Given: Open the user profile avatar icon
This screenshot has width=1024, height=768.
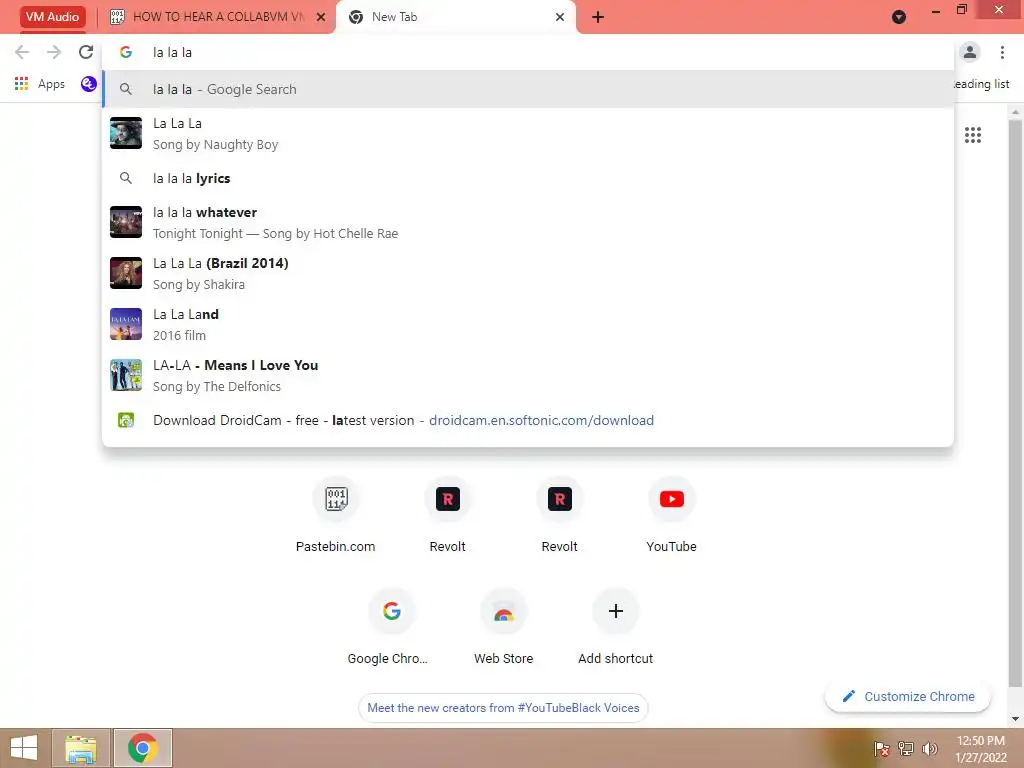Looking at the screenshot, I should (x=970, y=52).
